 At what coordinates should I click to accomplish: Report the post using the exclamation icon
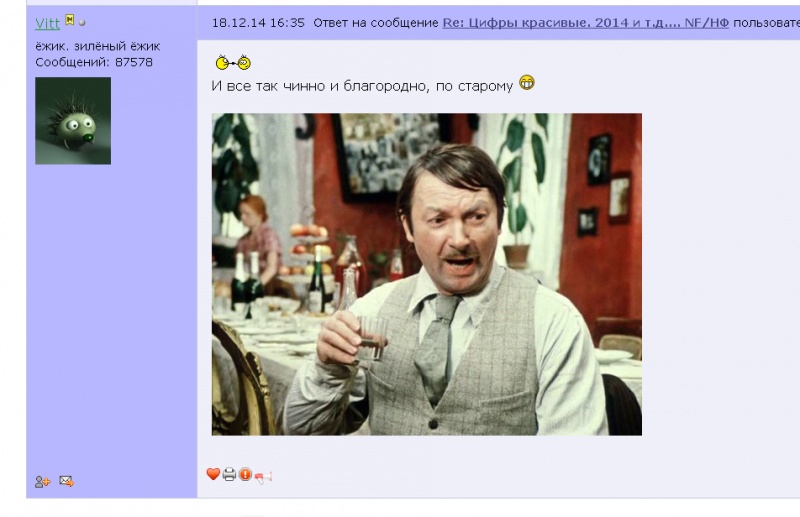coord(245,474)
